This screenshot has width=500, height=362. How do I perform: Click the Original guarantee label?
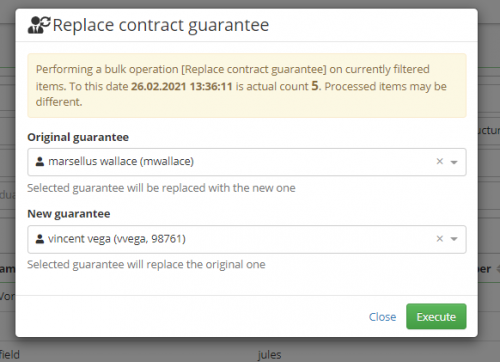[x=78, y=137]
